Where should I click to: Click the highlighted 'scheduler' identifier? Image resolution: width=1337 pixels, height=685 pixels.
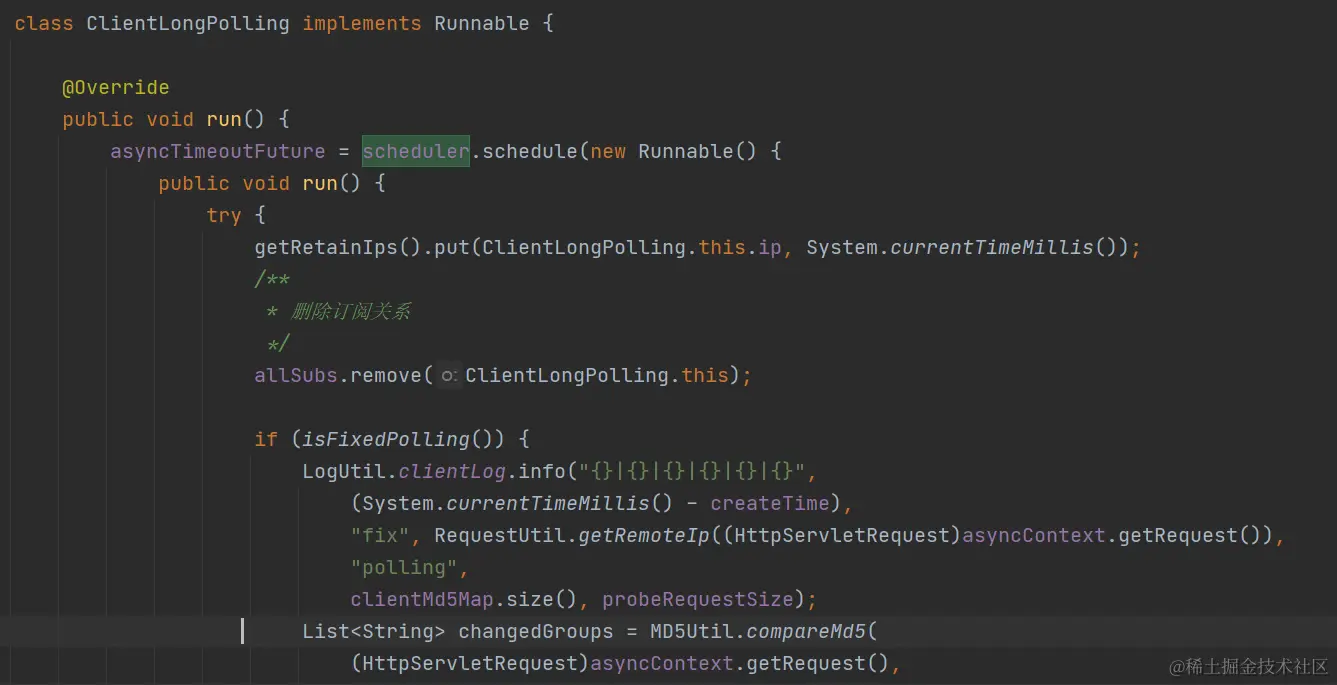click(x=416, y=151)
